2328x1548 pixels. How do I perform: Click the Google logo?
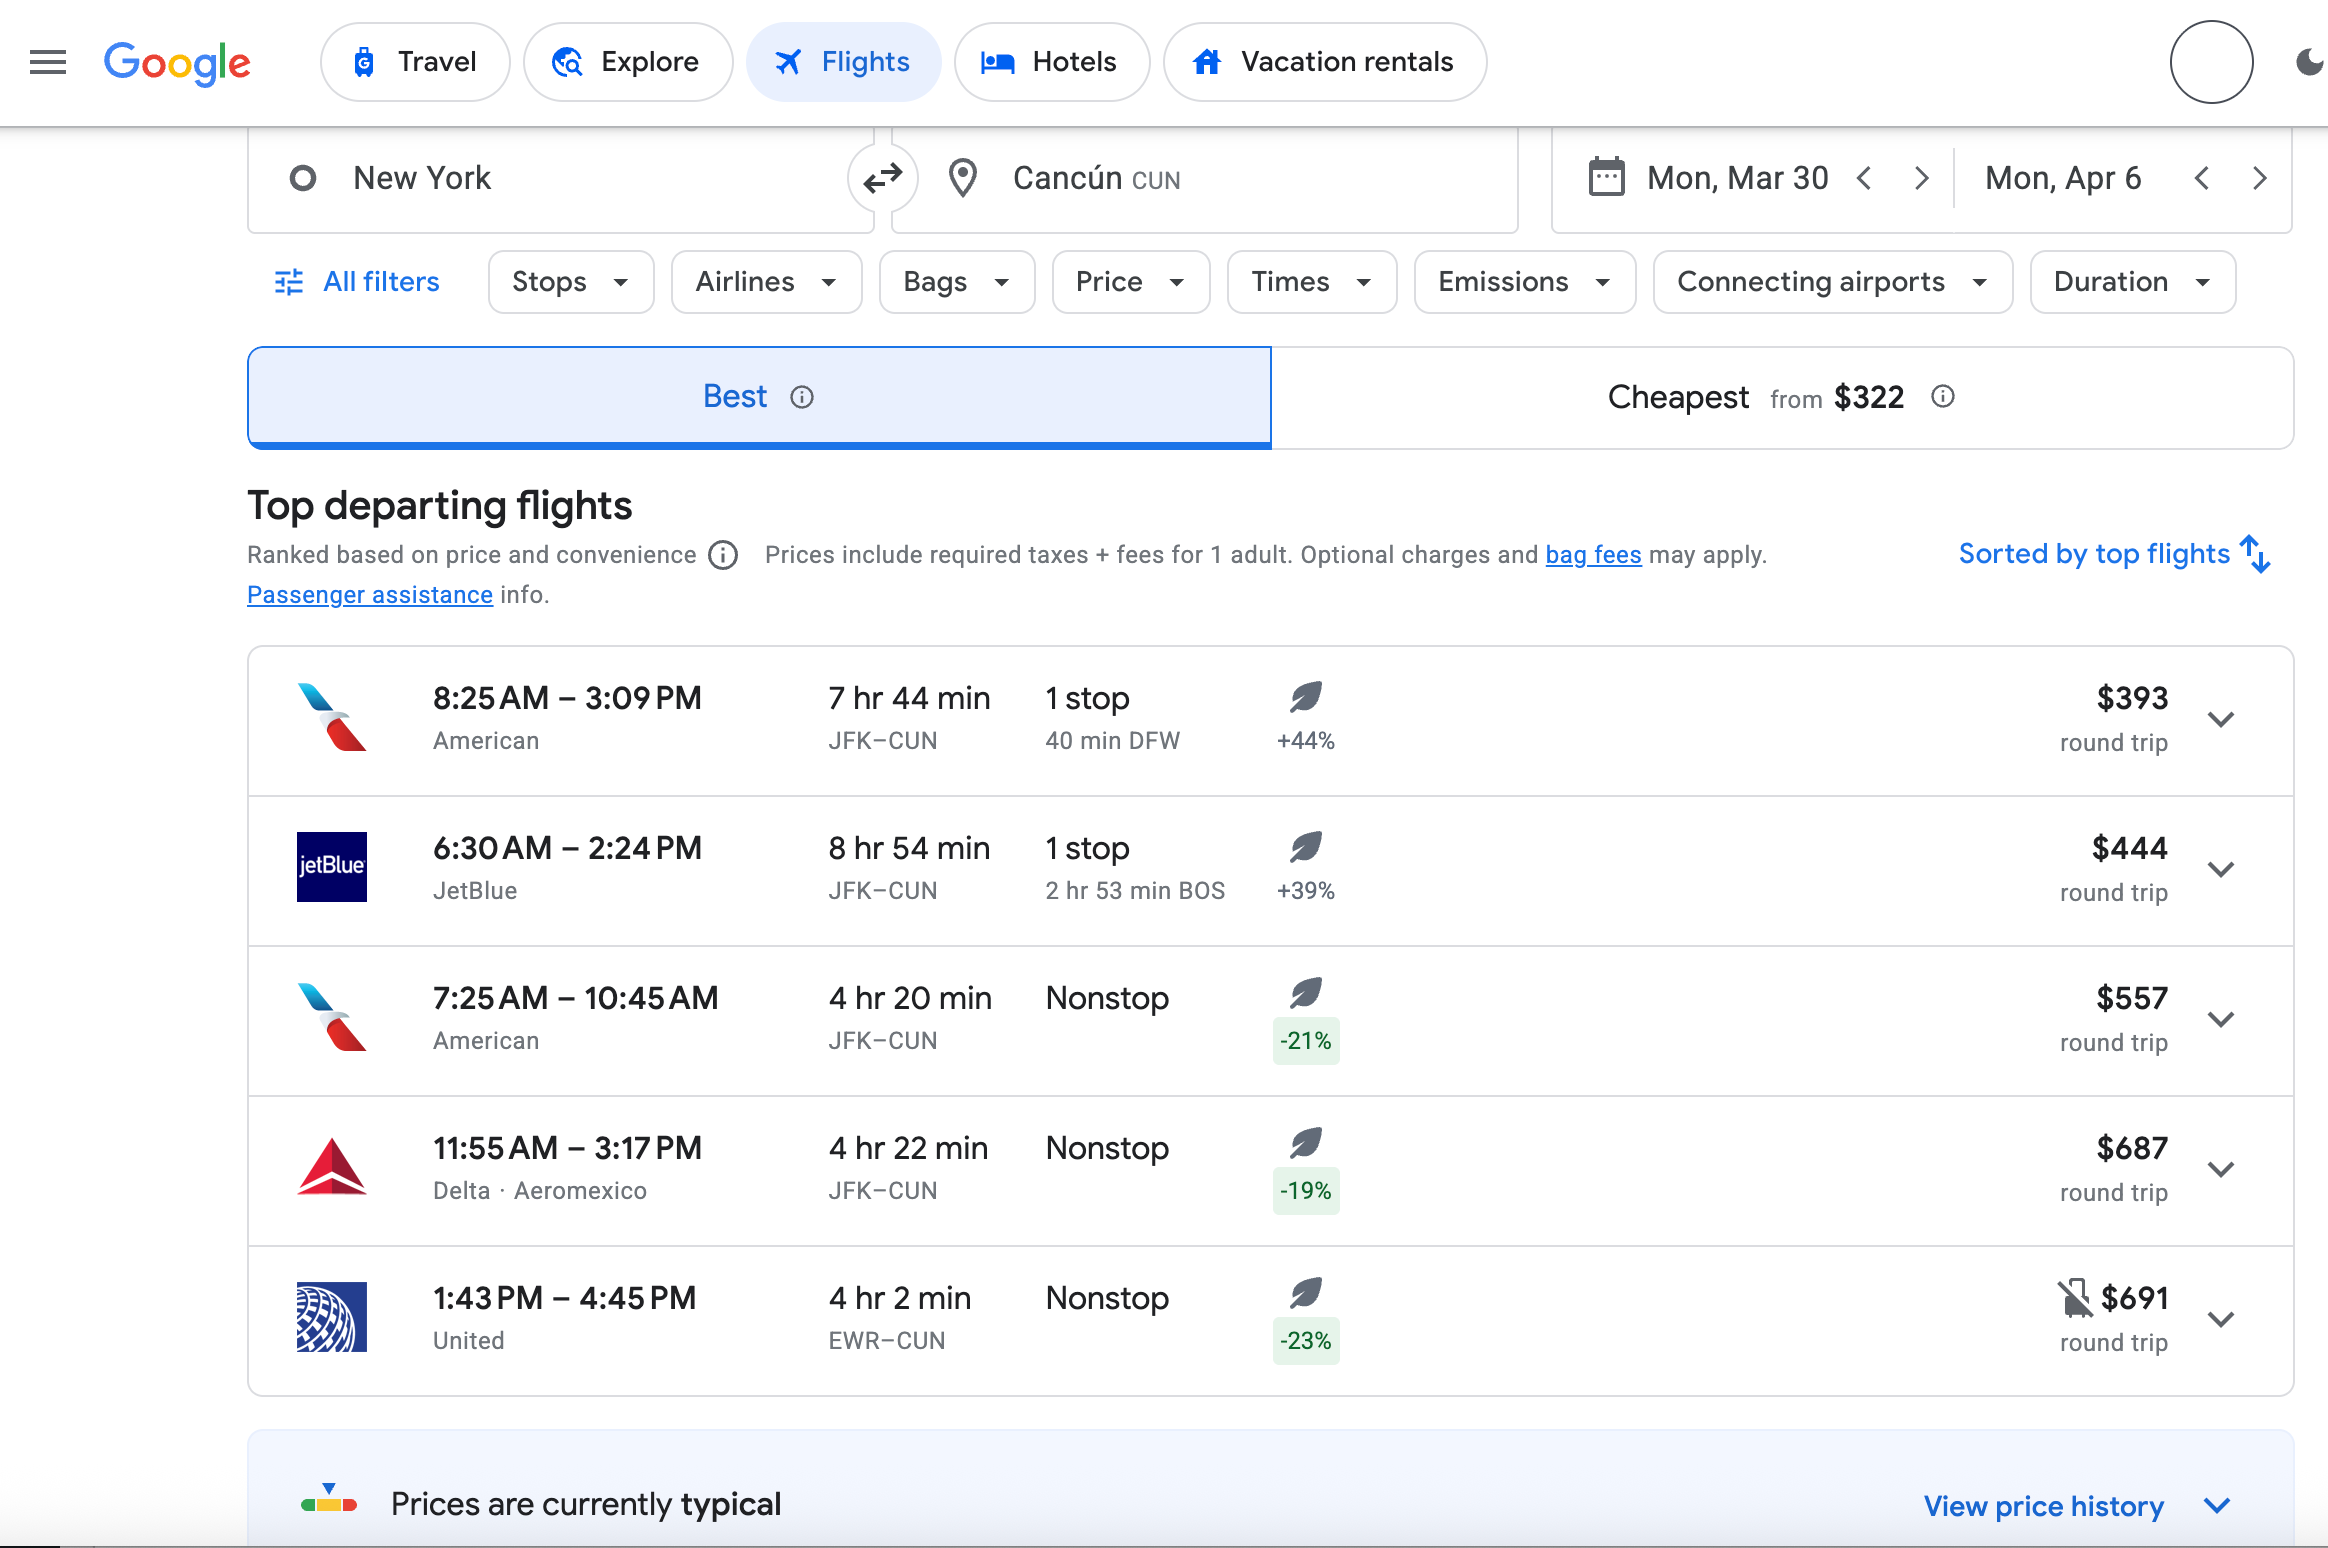pyautogui.click(x=178, y=63)
